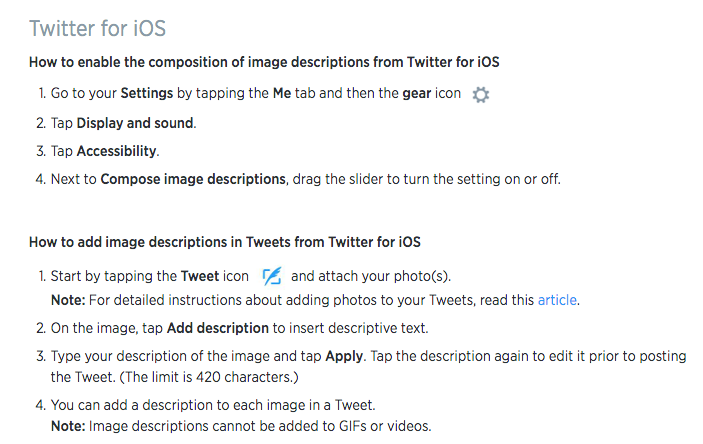703x444 pixels.
Task: Click the 'Twitter for iOS' page heading
Action: pyautogui.click(x=97, y=28)
